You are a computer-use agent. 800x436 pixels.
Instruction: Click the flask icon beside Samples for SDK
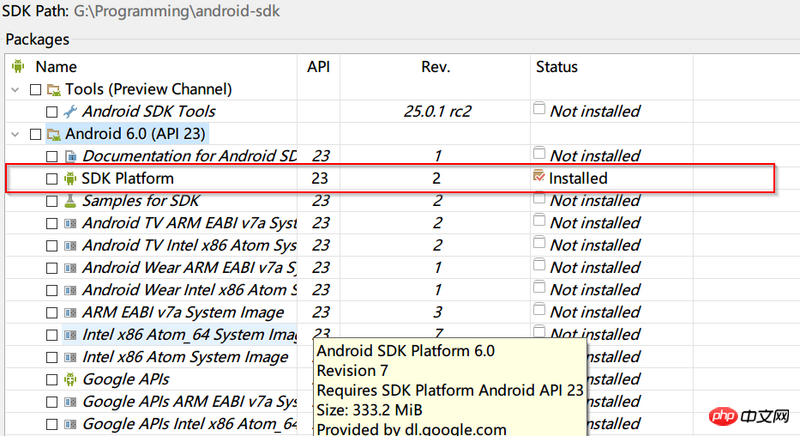pyautogui.click(x=70, y=201)
